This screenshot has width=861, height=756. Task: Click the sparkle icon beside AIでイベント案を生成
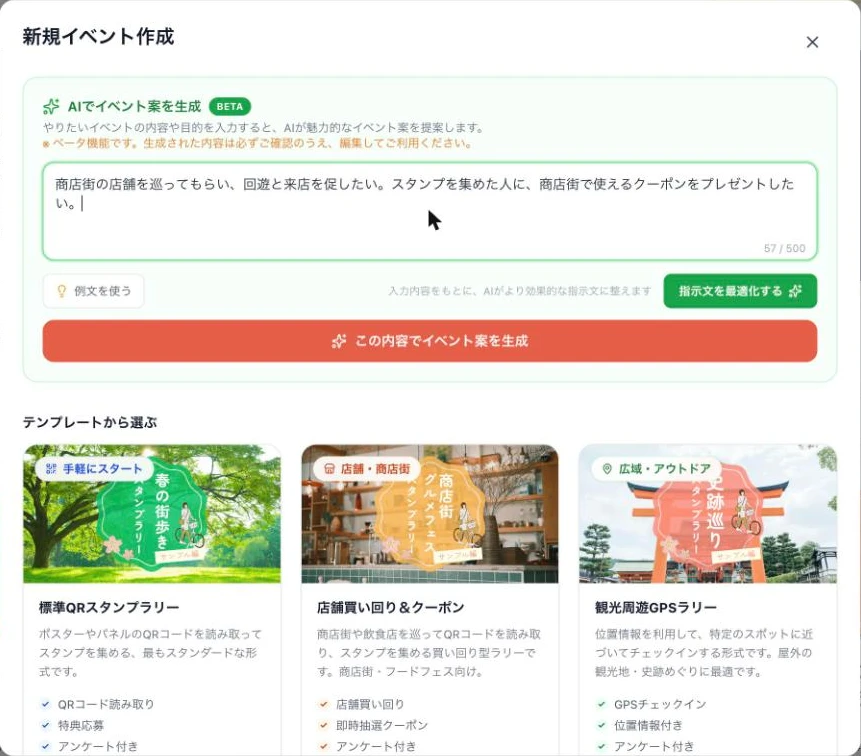pyautogui.click(x=52, y=107)
